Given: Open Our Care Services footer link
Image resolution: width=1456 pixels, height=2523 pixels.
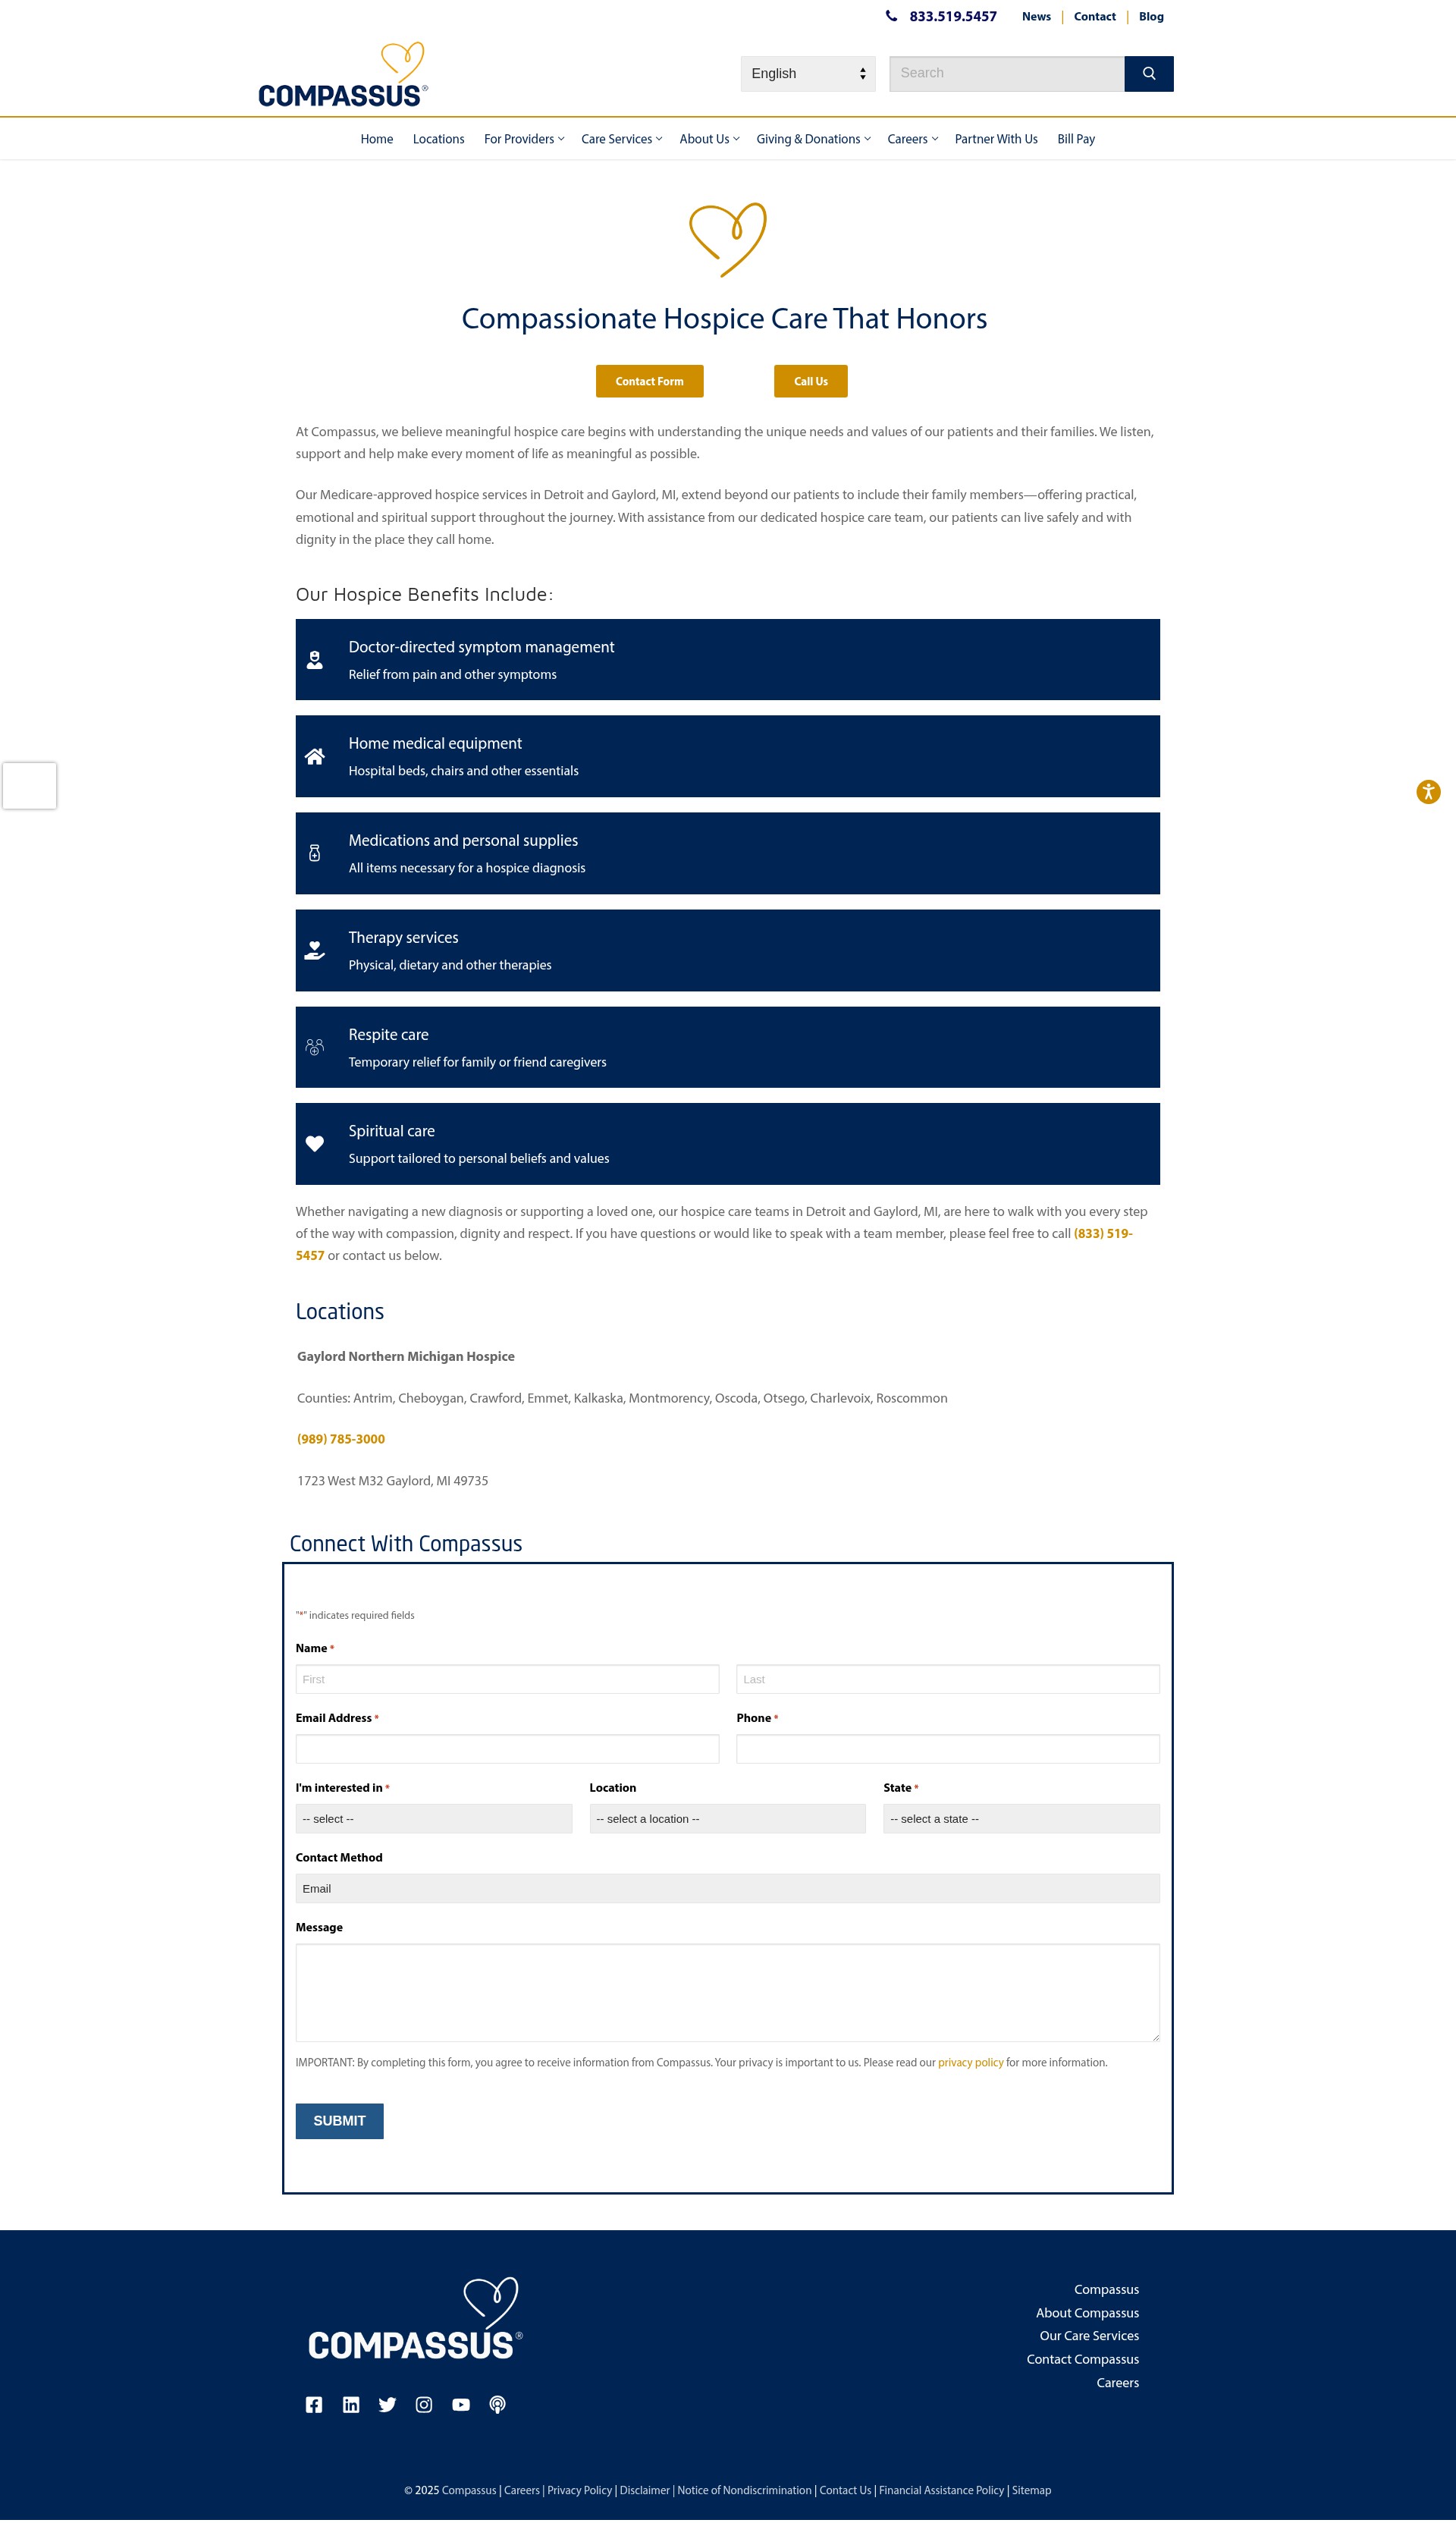Looking at the screenshot, I should click(1089, 2336).
